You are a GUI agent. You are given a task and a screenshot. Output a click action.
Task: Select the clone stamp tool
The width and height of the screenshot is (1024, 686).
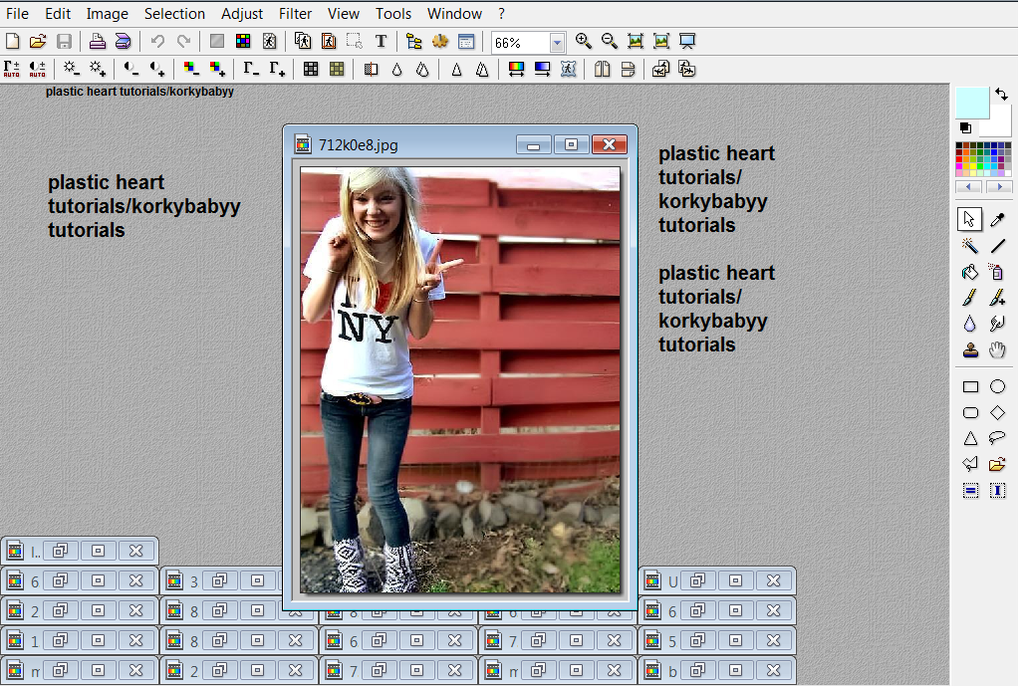coord(970,350)
